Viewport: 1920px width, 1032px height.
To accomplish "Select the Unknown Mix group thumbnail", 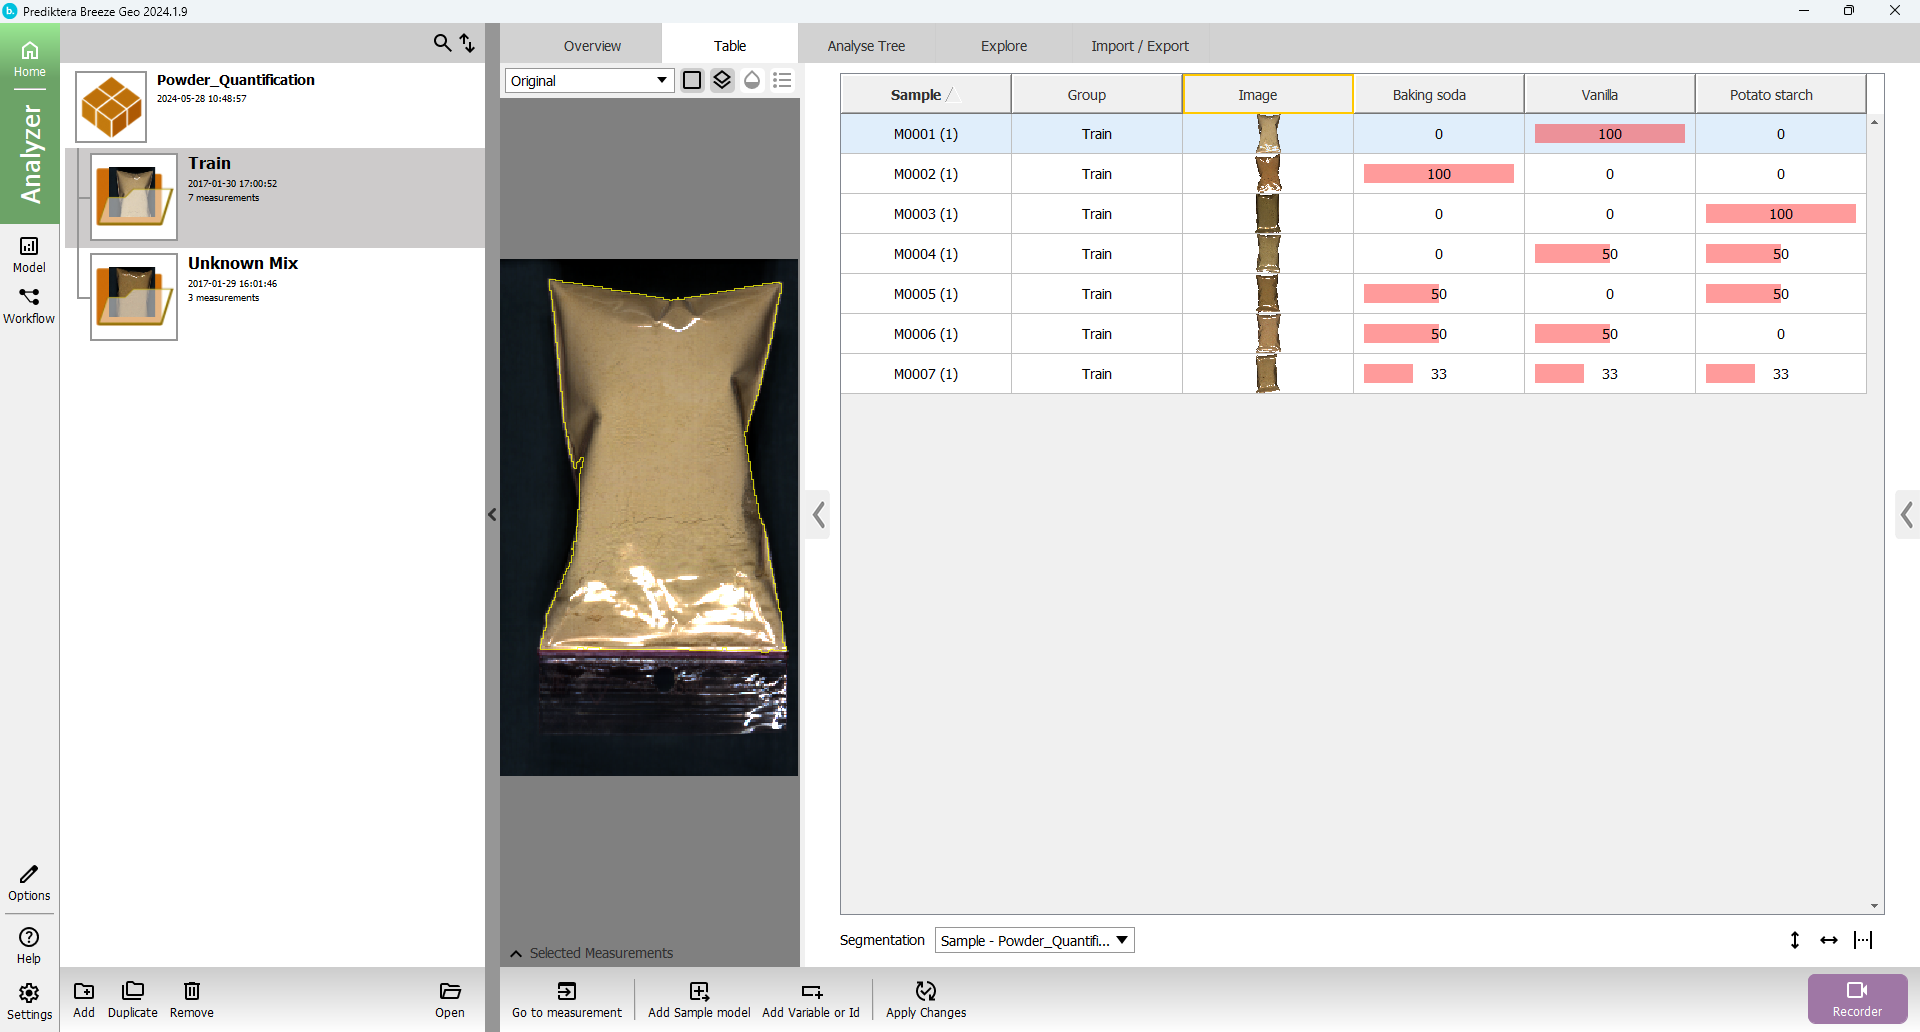I will 134,296.
